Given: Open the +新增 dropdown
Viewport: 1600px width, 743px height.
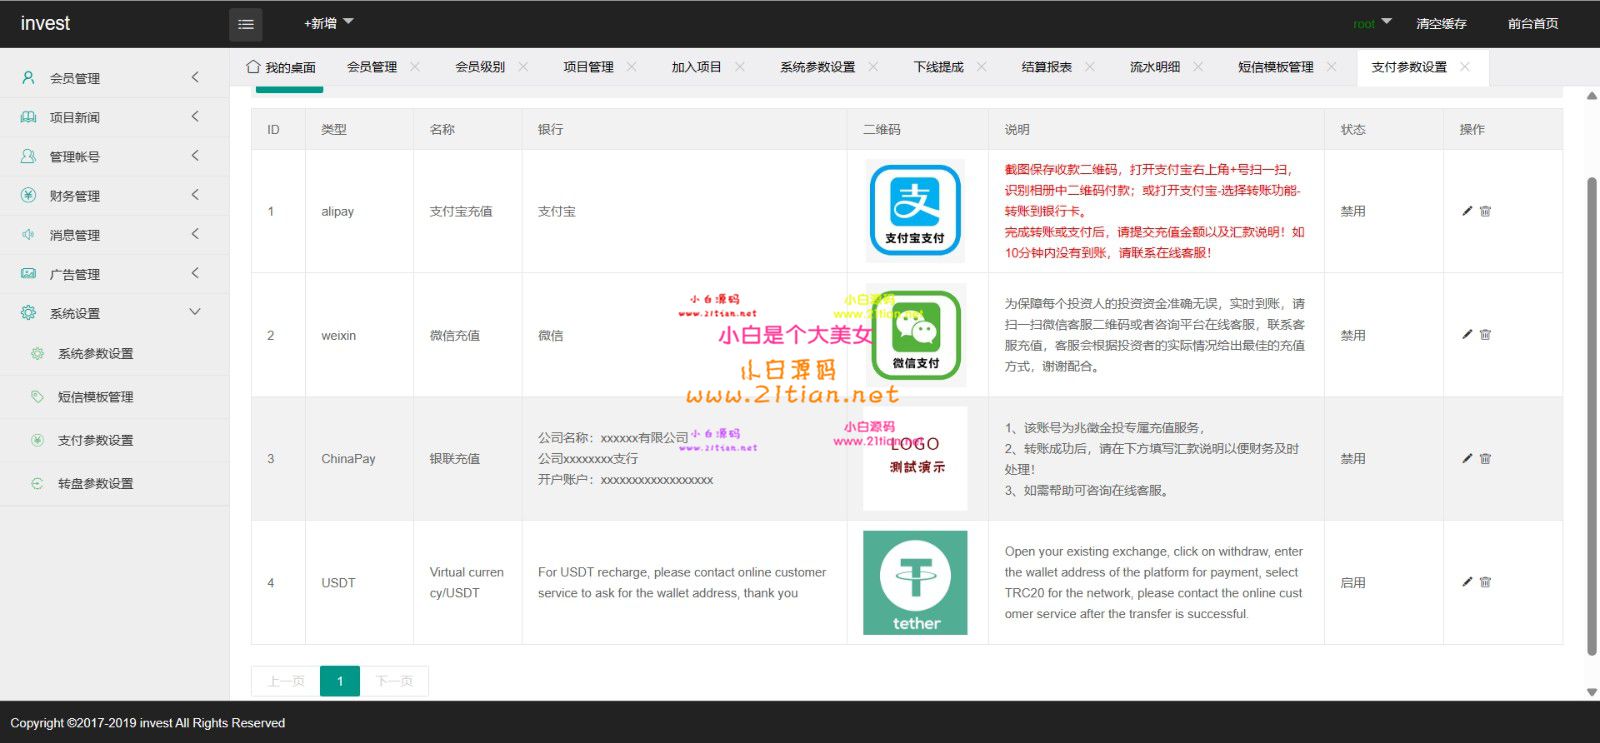Looking at the screenshot, I should (329, 23).
